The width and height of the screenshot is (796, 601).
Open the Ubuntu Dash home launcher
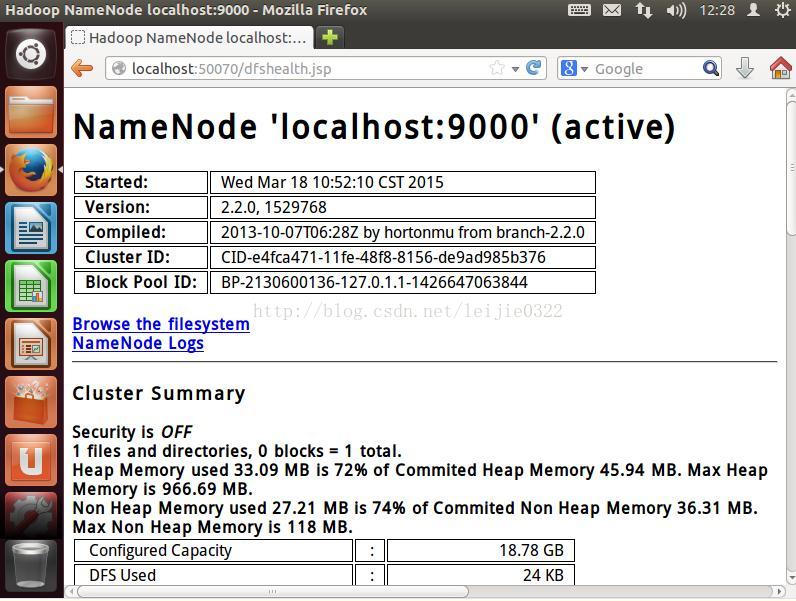(x=31, y=54)
